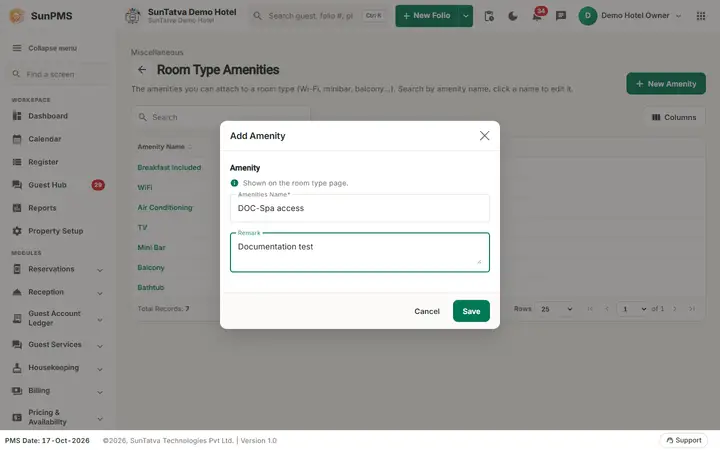Toggle dark mode moon icon

point(513,16)
